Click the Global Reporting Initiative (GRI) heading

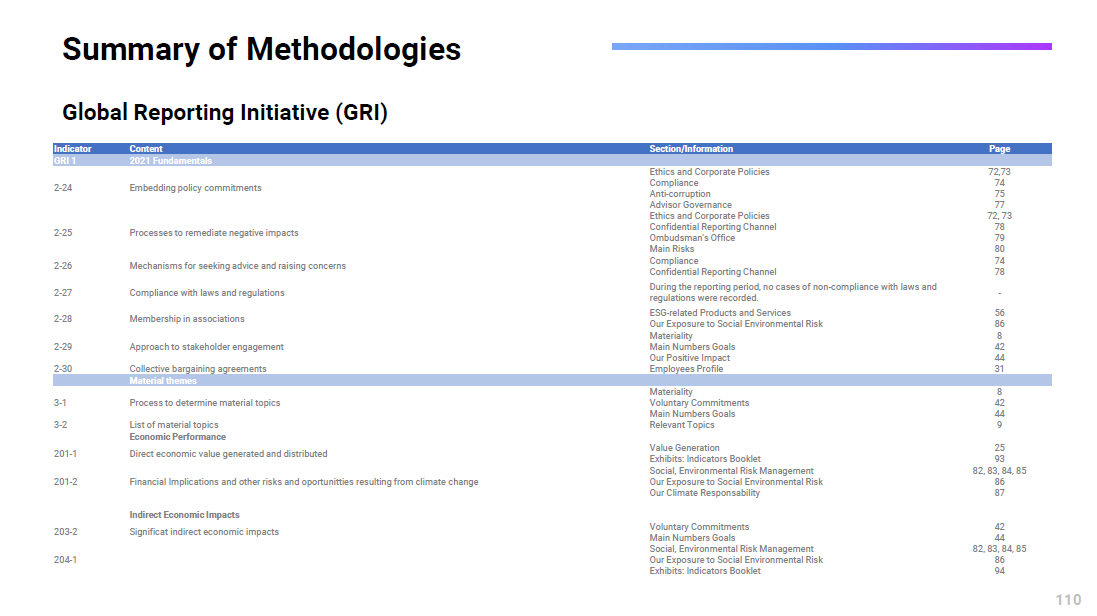pos(225,113)
